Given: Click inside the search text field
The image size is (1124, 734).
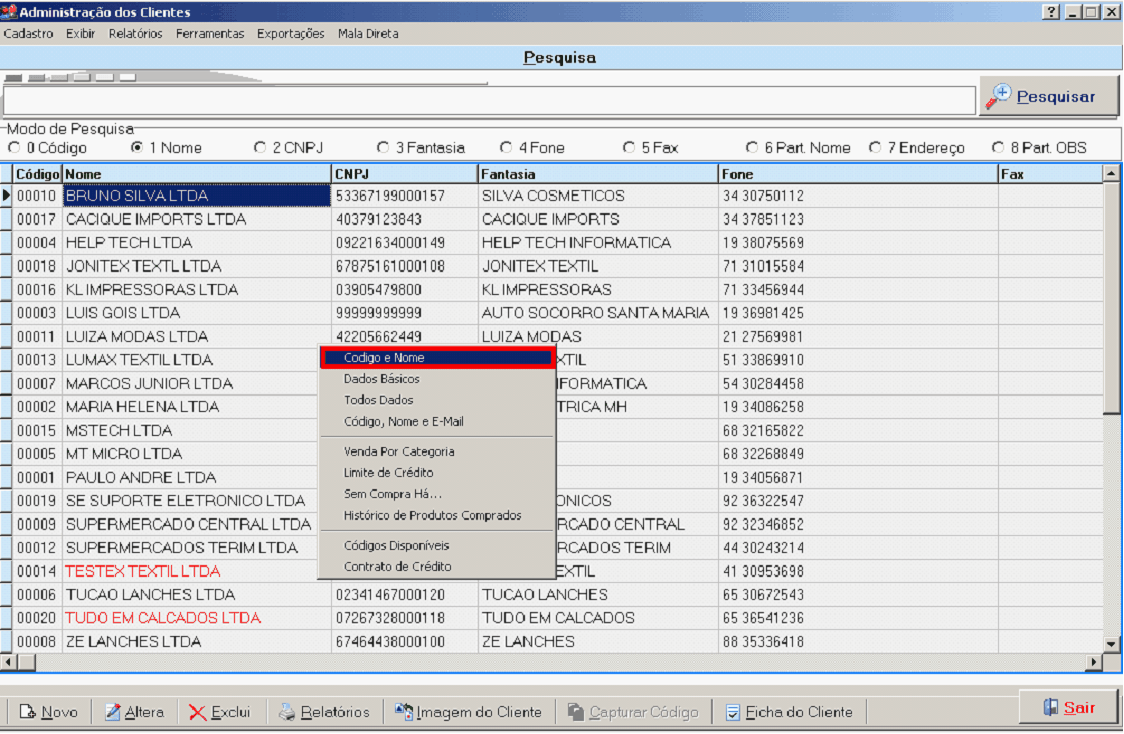Looking at the screenshot, I should (488, 100).
